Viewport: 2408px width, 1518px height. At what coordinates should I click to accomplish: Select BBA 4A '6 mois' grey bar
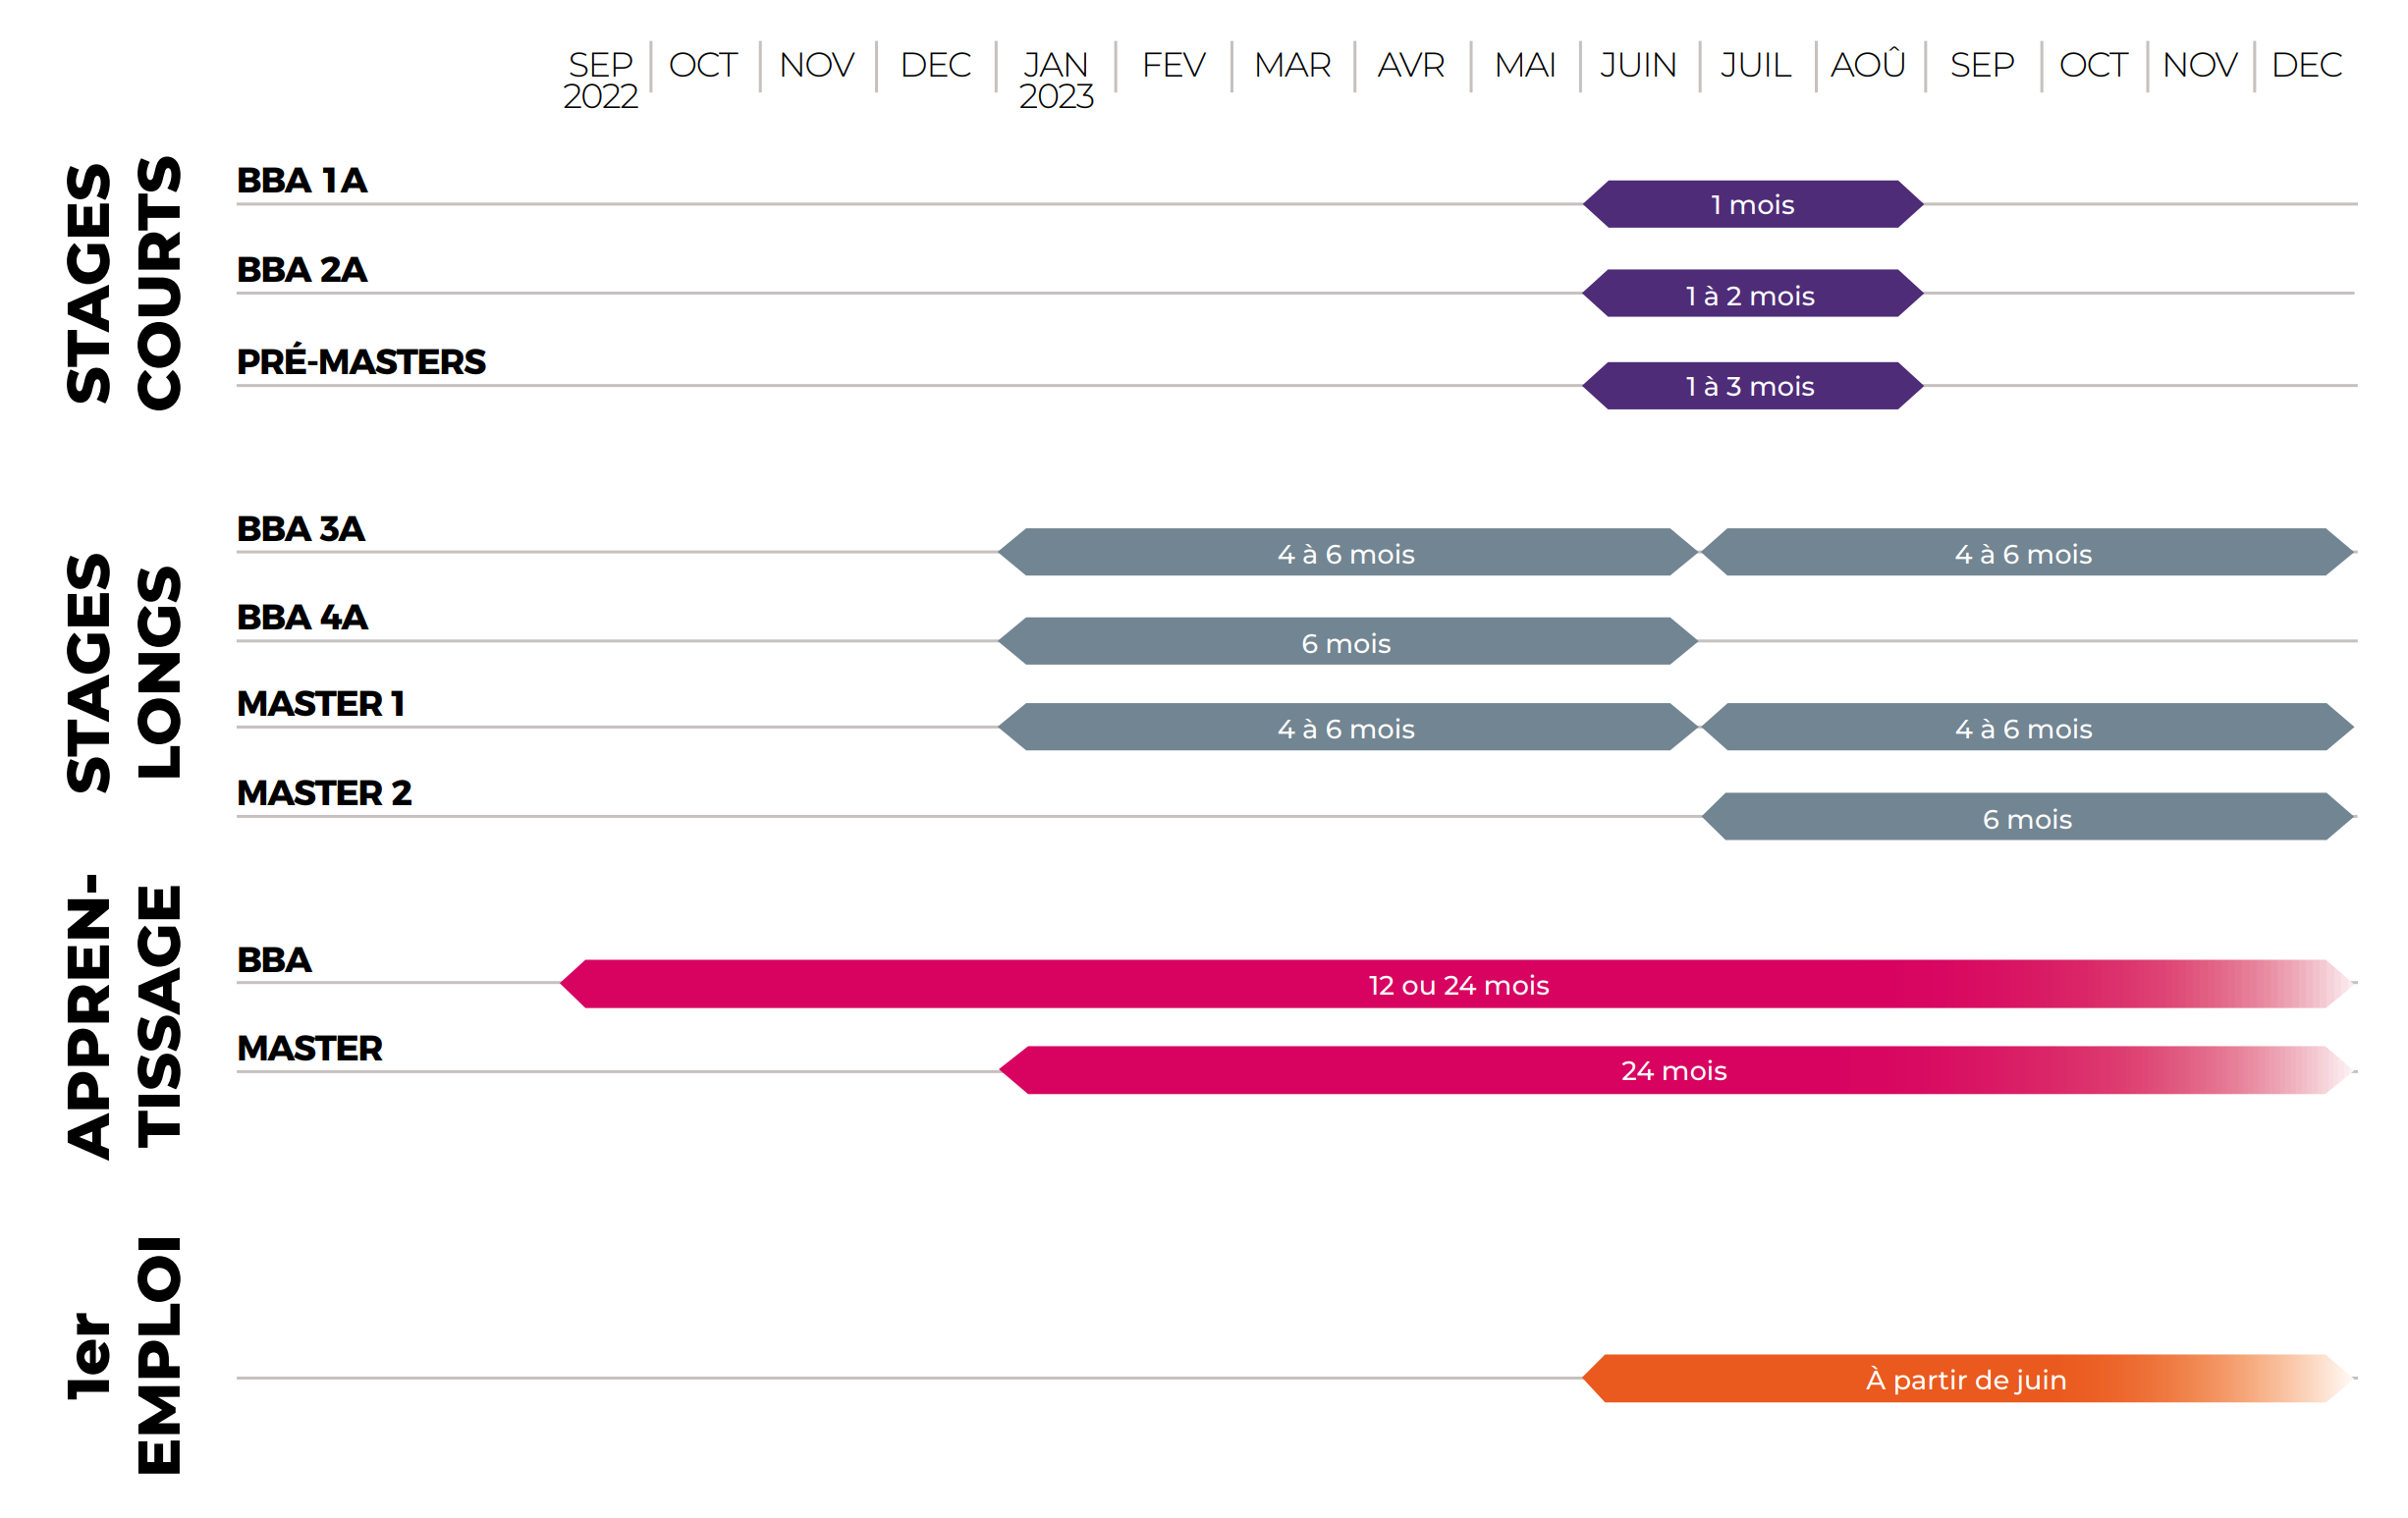(x=1347, y=642)
